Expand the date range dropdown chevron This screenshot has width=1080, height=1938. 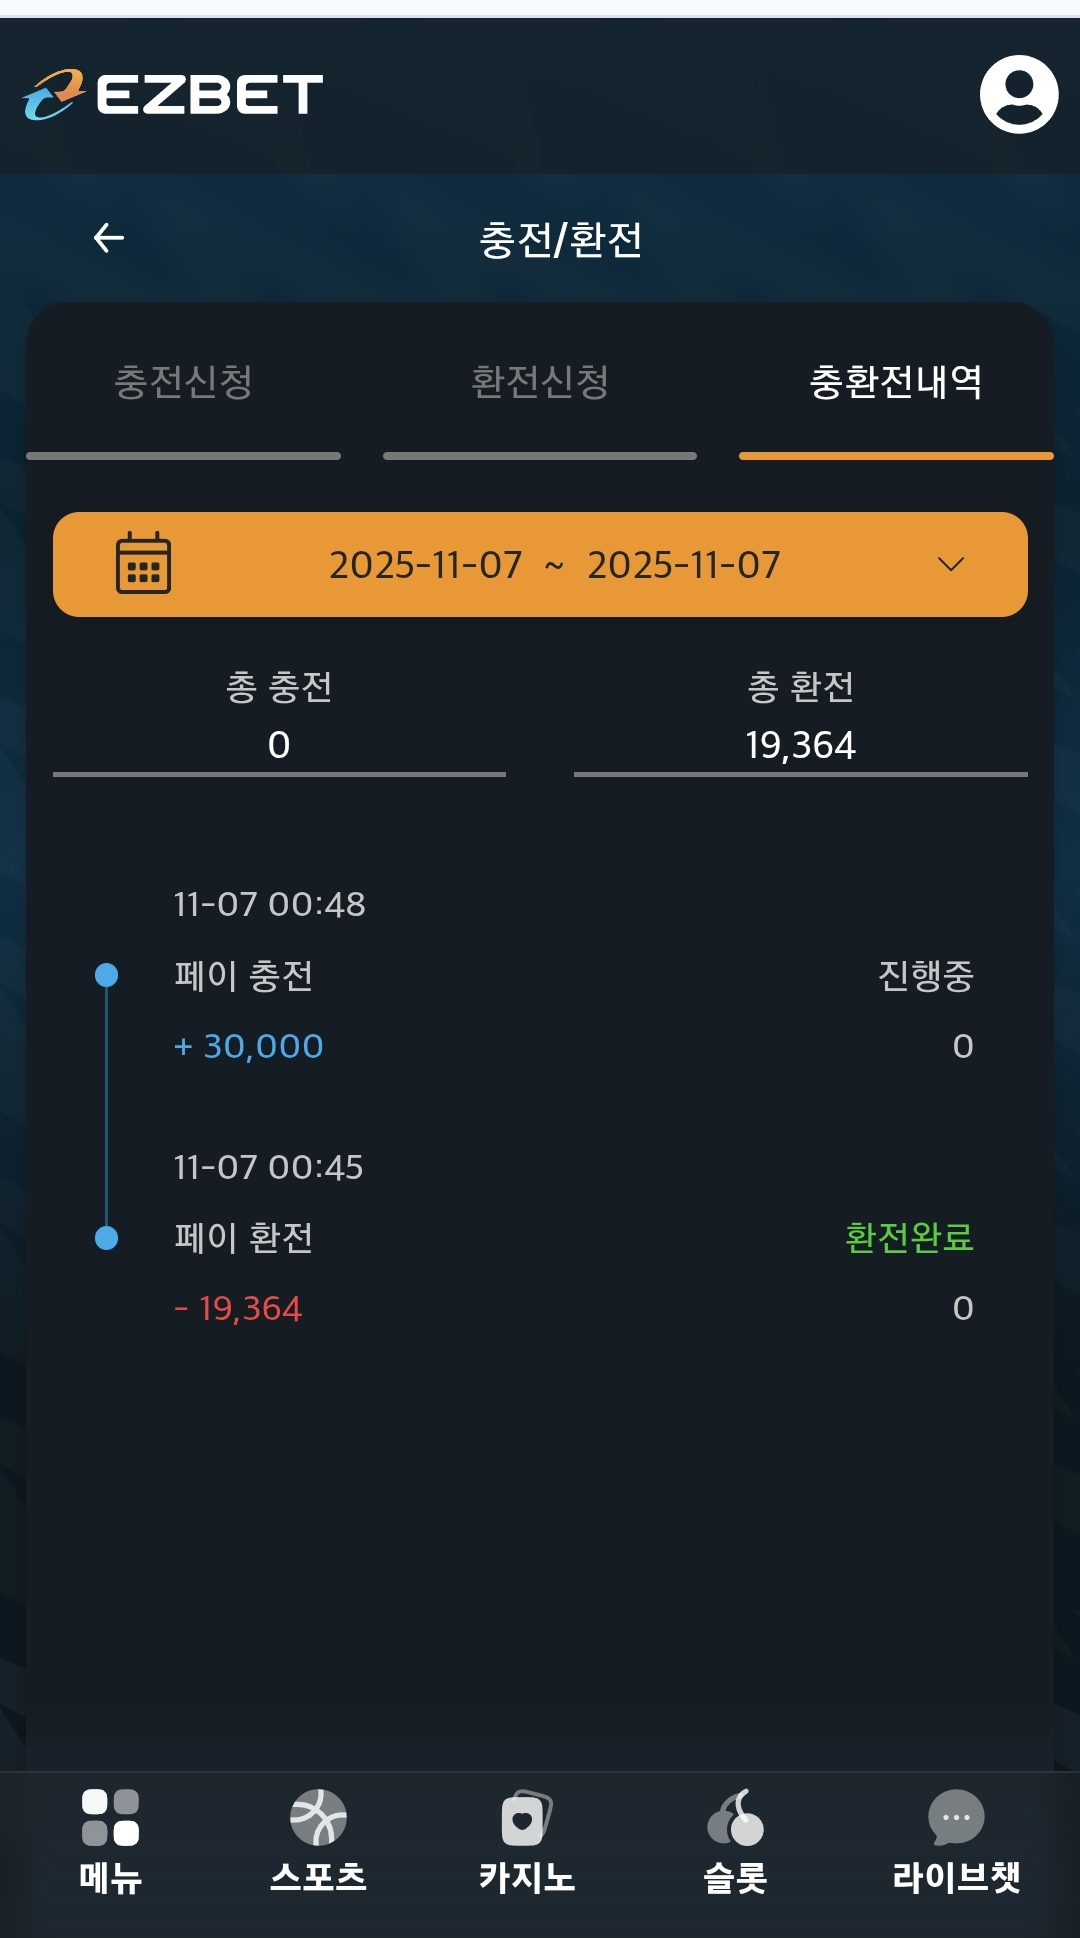tap(951, 564)
